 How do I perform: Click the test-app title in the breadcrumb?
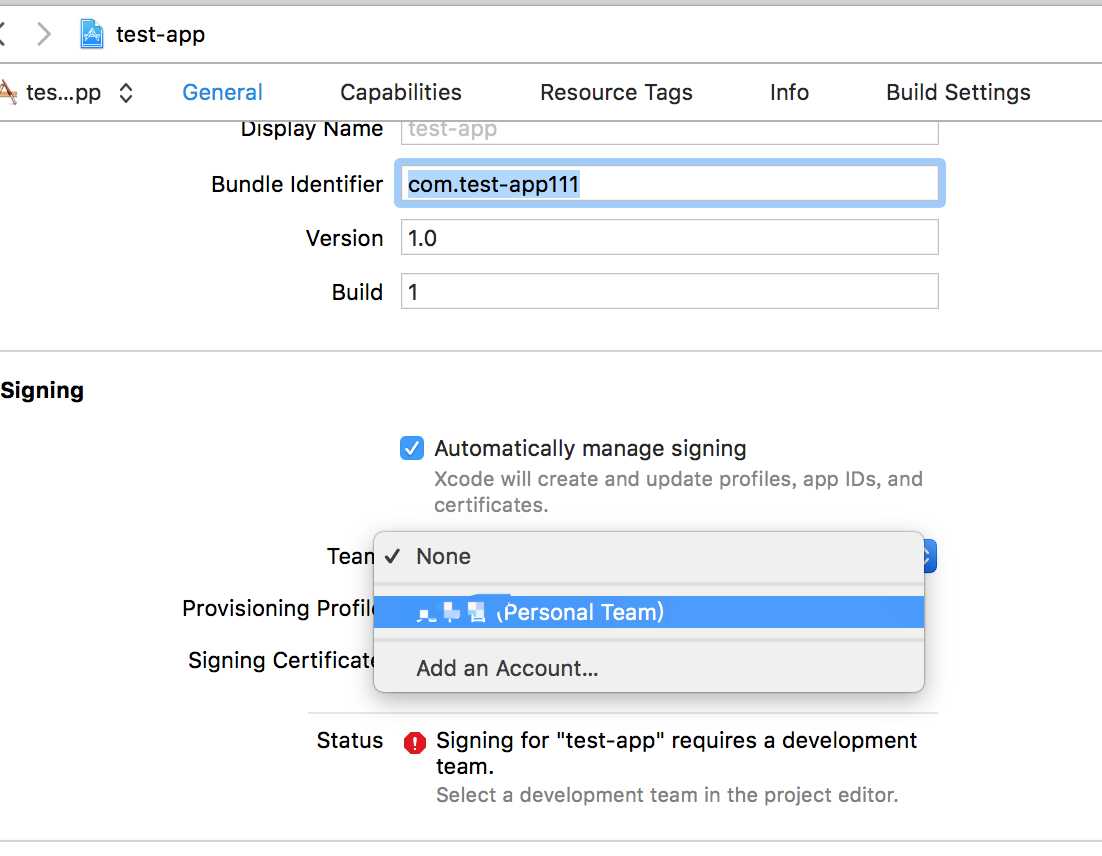160,34
